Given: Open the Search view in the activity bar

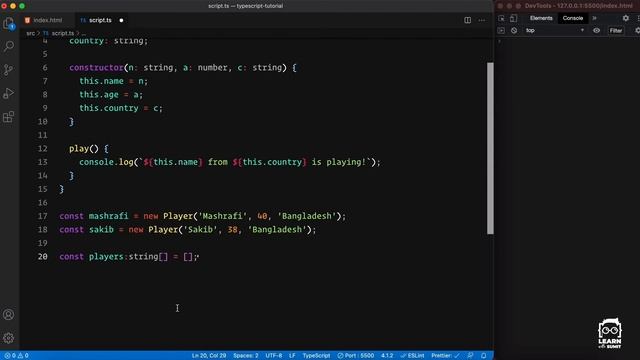Looking at the screenshot, I should [9, 46].
